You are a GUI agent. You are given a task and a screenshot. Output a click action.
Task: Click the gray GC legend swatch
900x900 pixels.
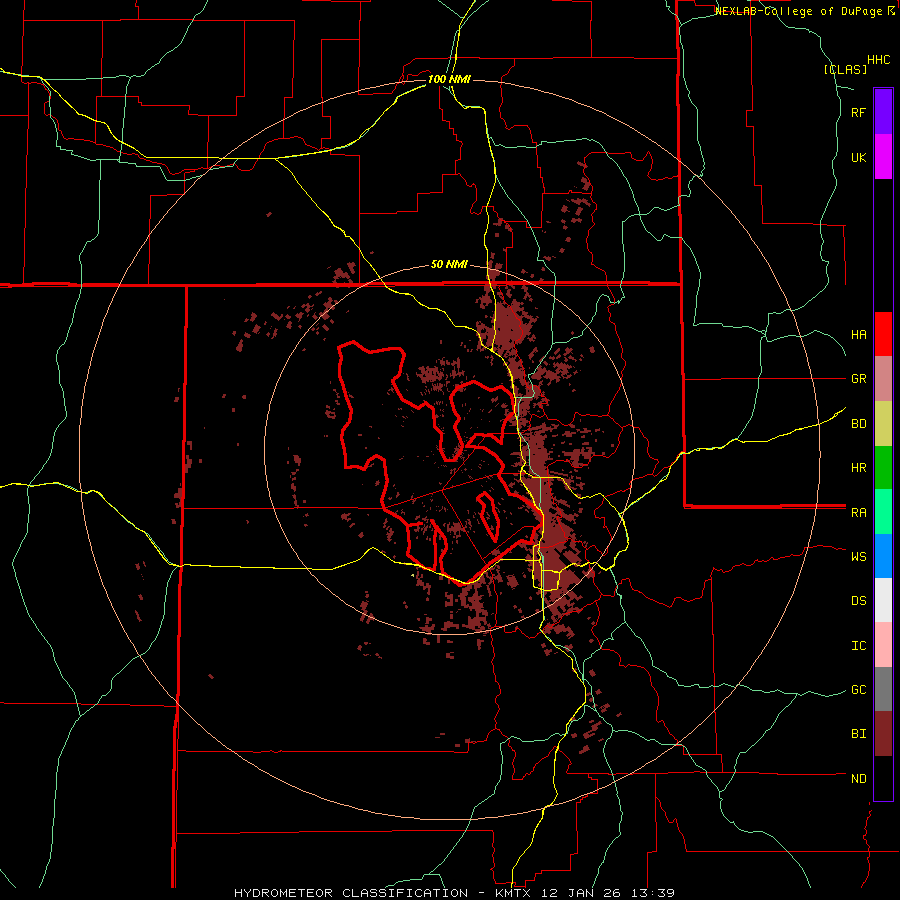tap(883, 689)
